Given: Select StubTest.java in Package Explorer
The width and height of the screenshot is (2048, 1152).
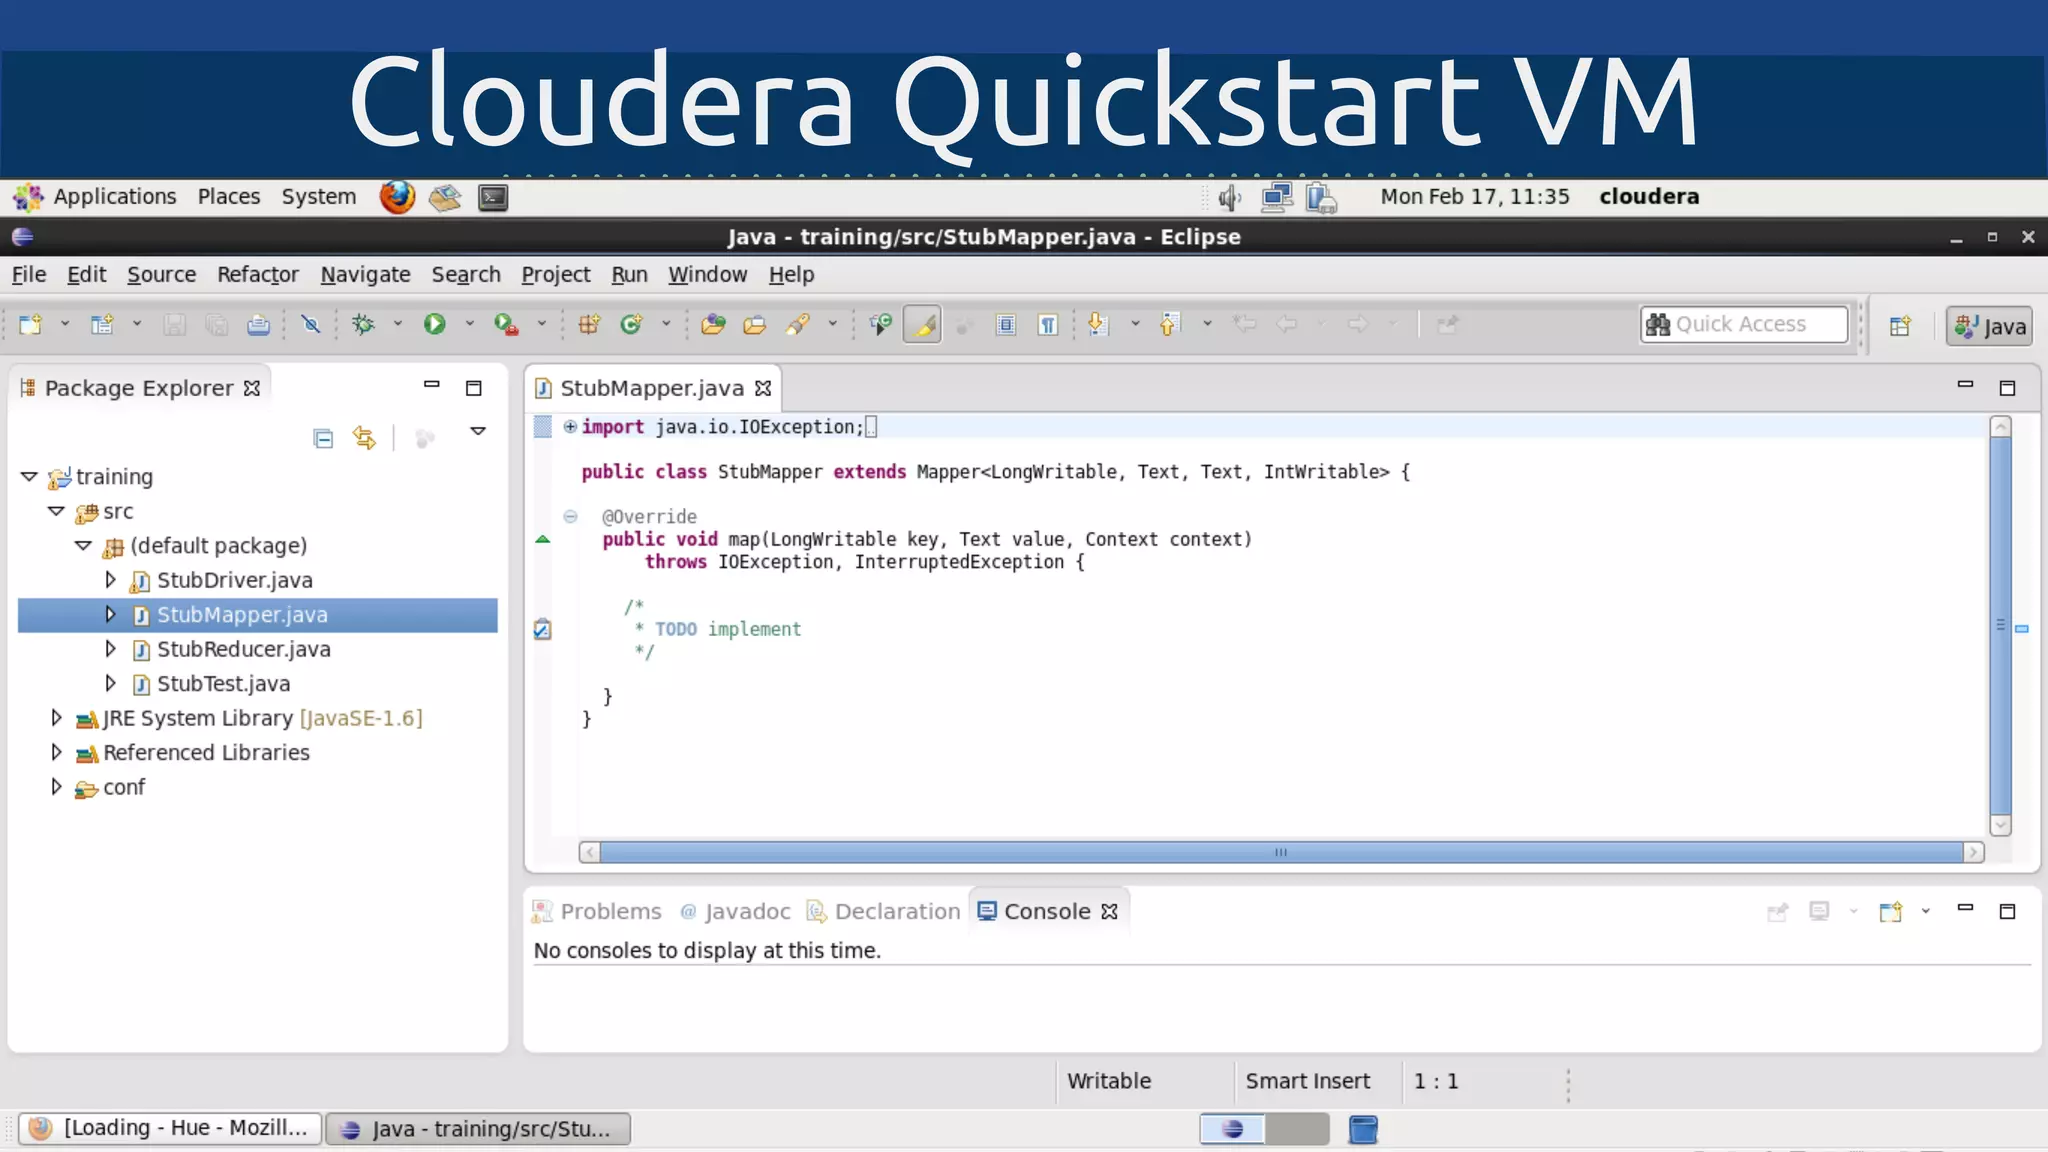Looking at the screenshot, I should click(223, 684).
